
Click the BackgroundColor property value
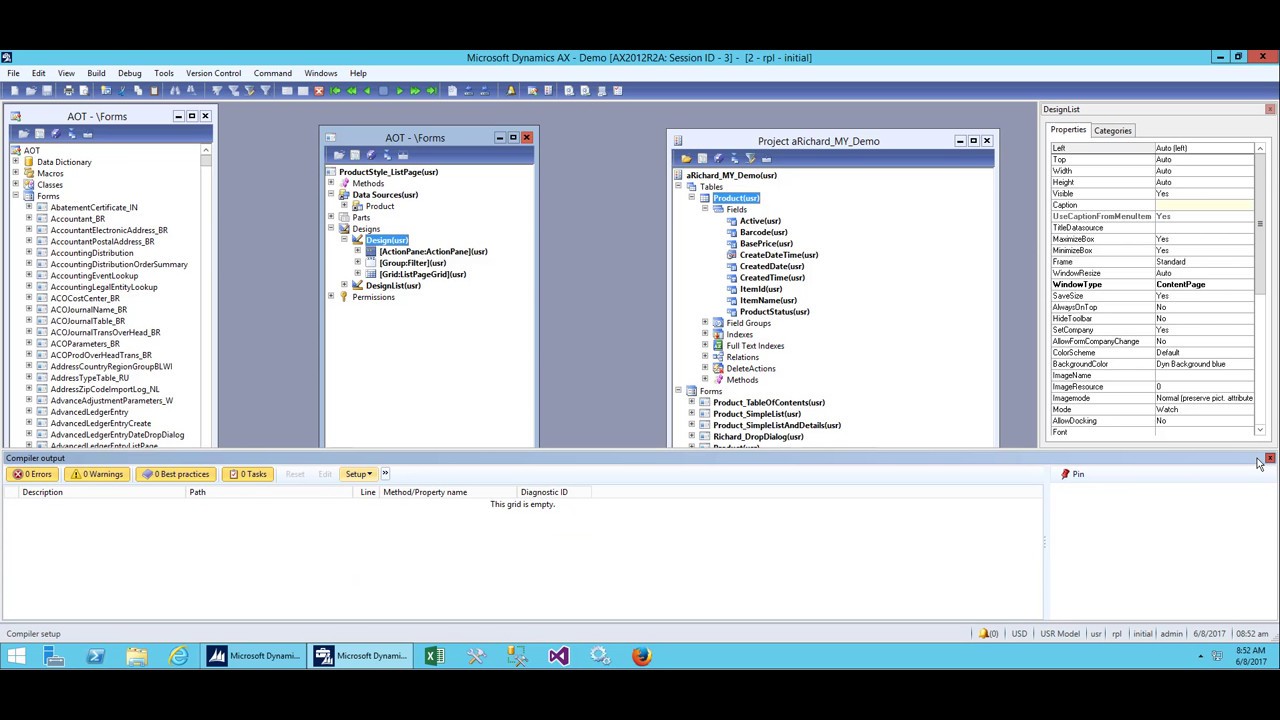1204,364
